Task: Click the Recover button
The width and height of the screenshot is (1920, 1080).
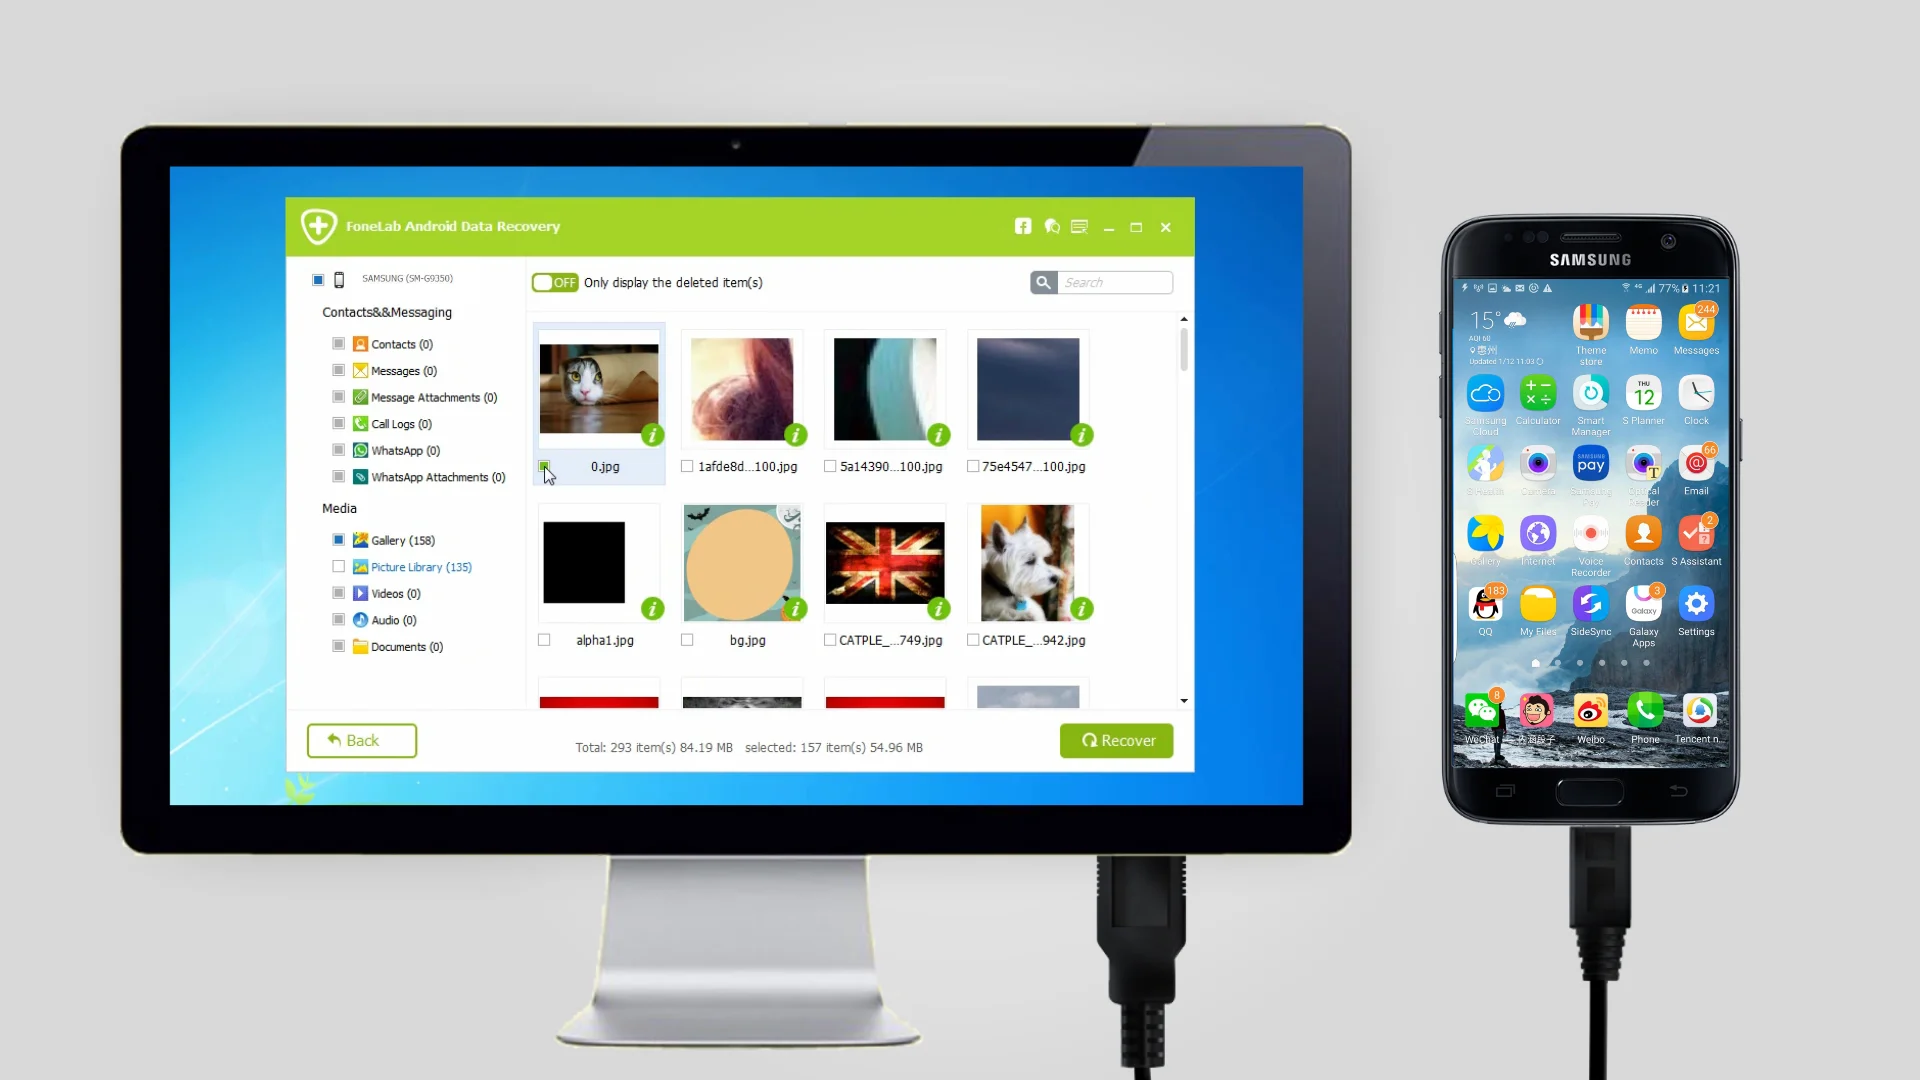Action: (x=1116, y=740)
